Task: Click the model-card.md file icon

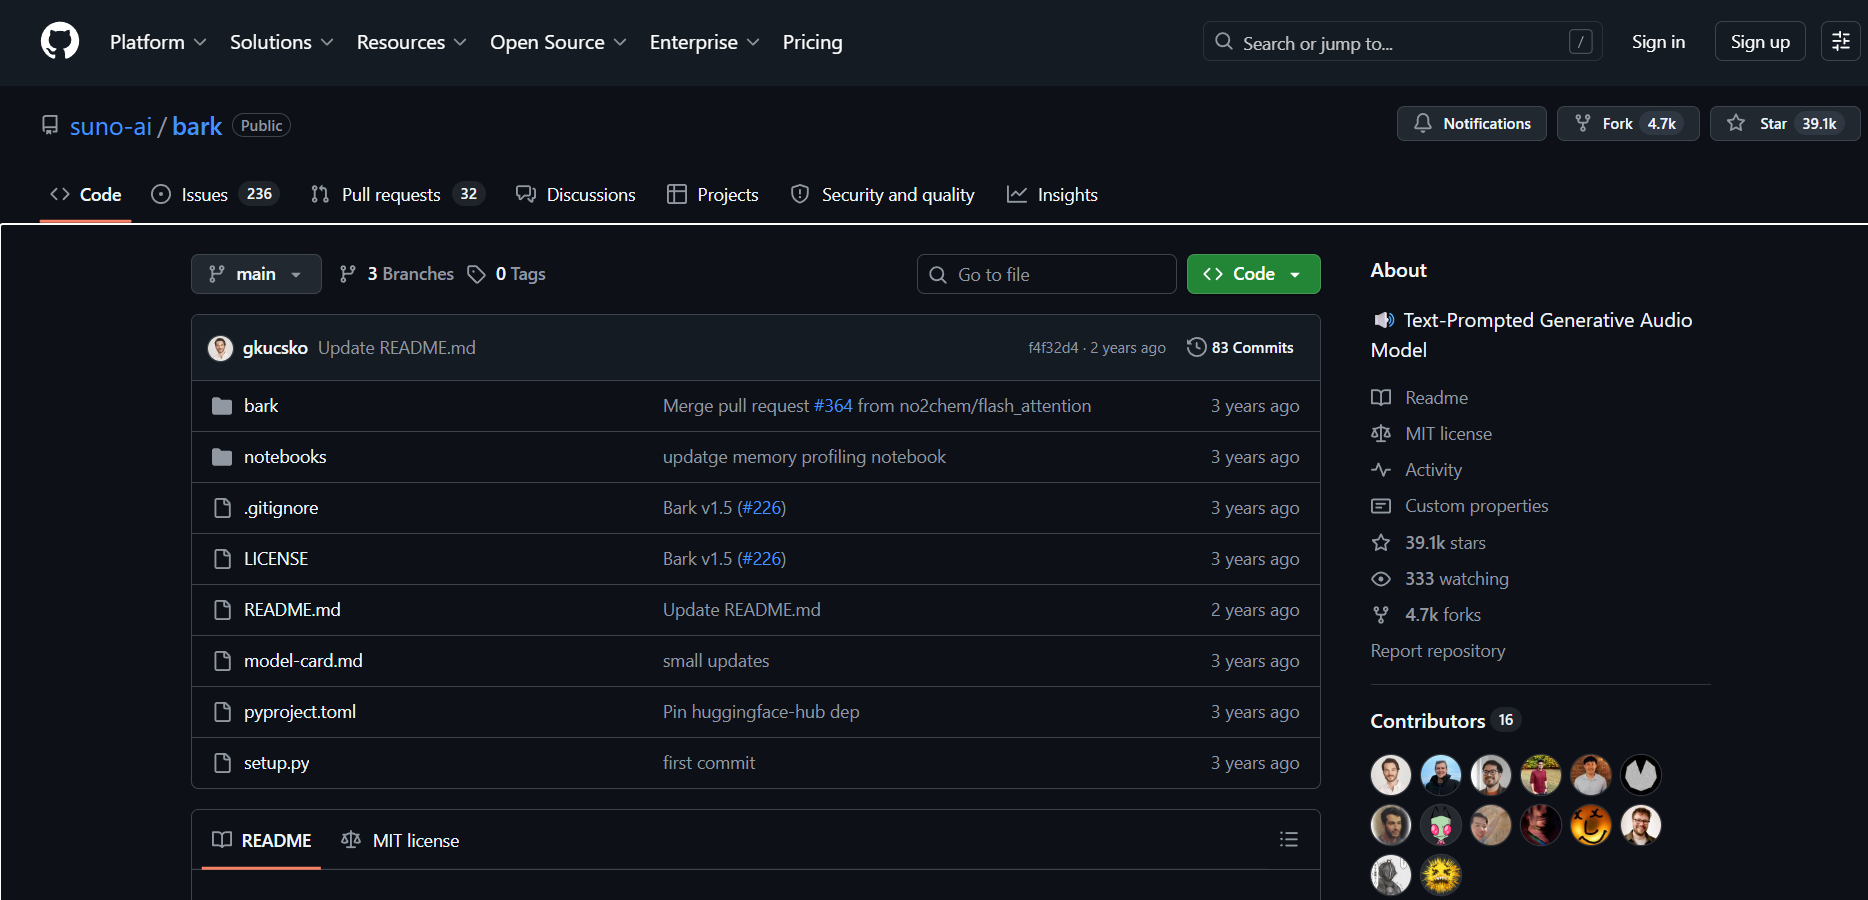Action: pos(222,661)
